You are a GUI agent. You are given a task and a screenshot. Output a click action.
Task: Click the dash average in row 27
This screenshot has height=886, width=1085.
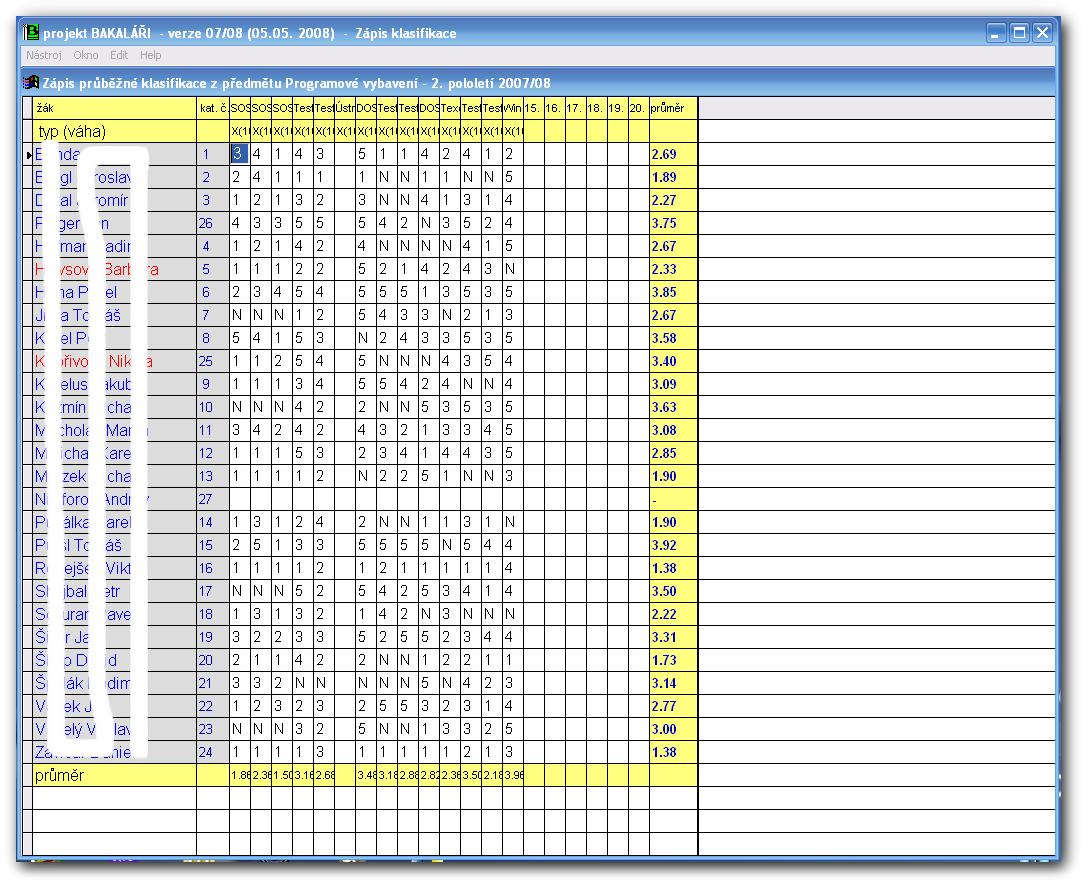point(655,500)
